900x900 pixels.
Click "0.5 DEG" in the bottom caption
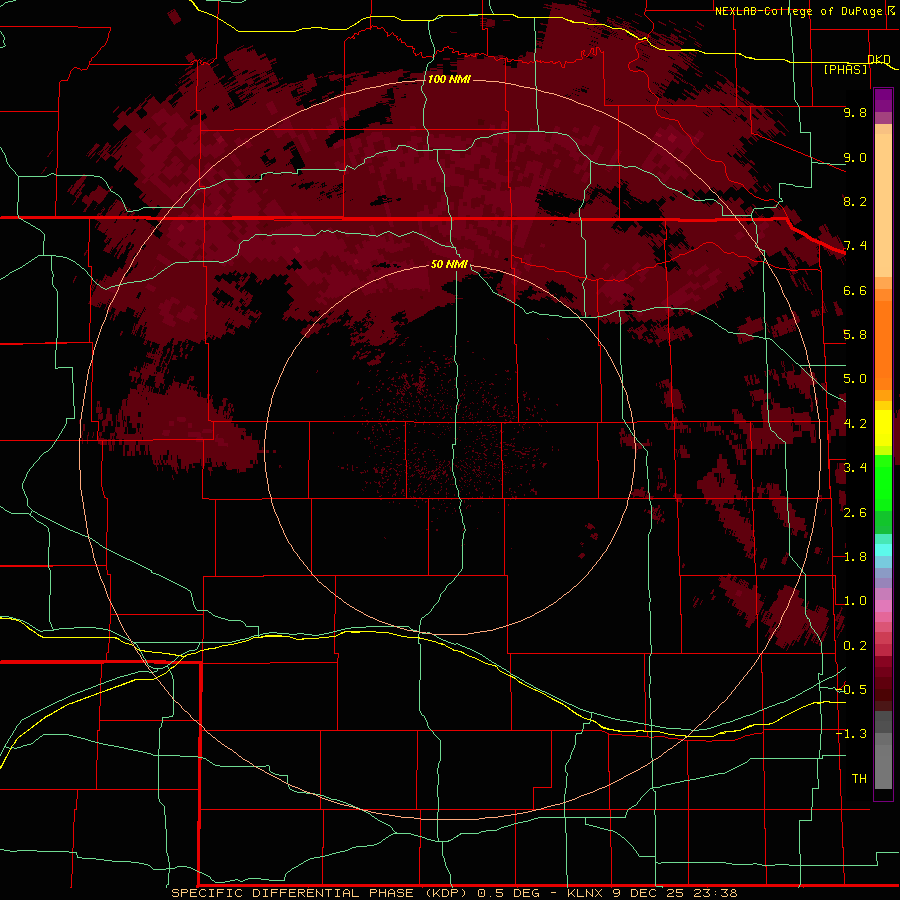[509, 893]
